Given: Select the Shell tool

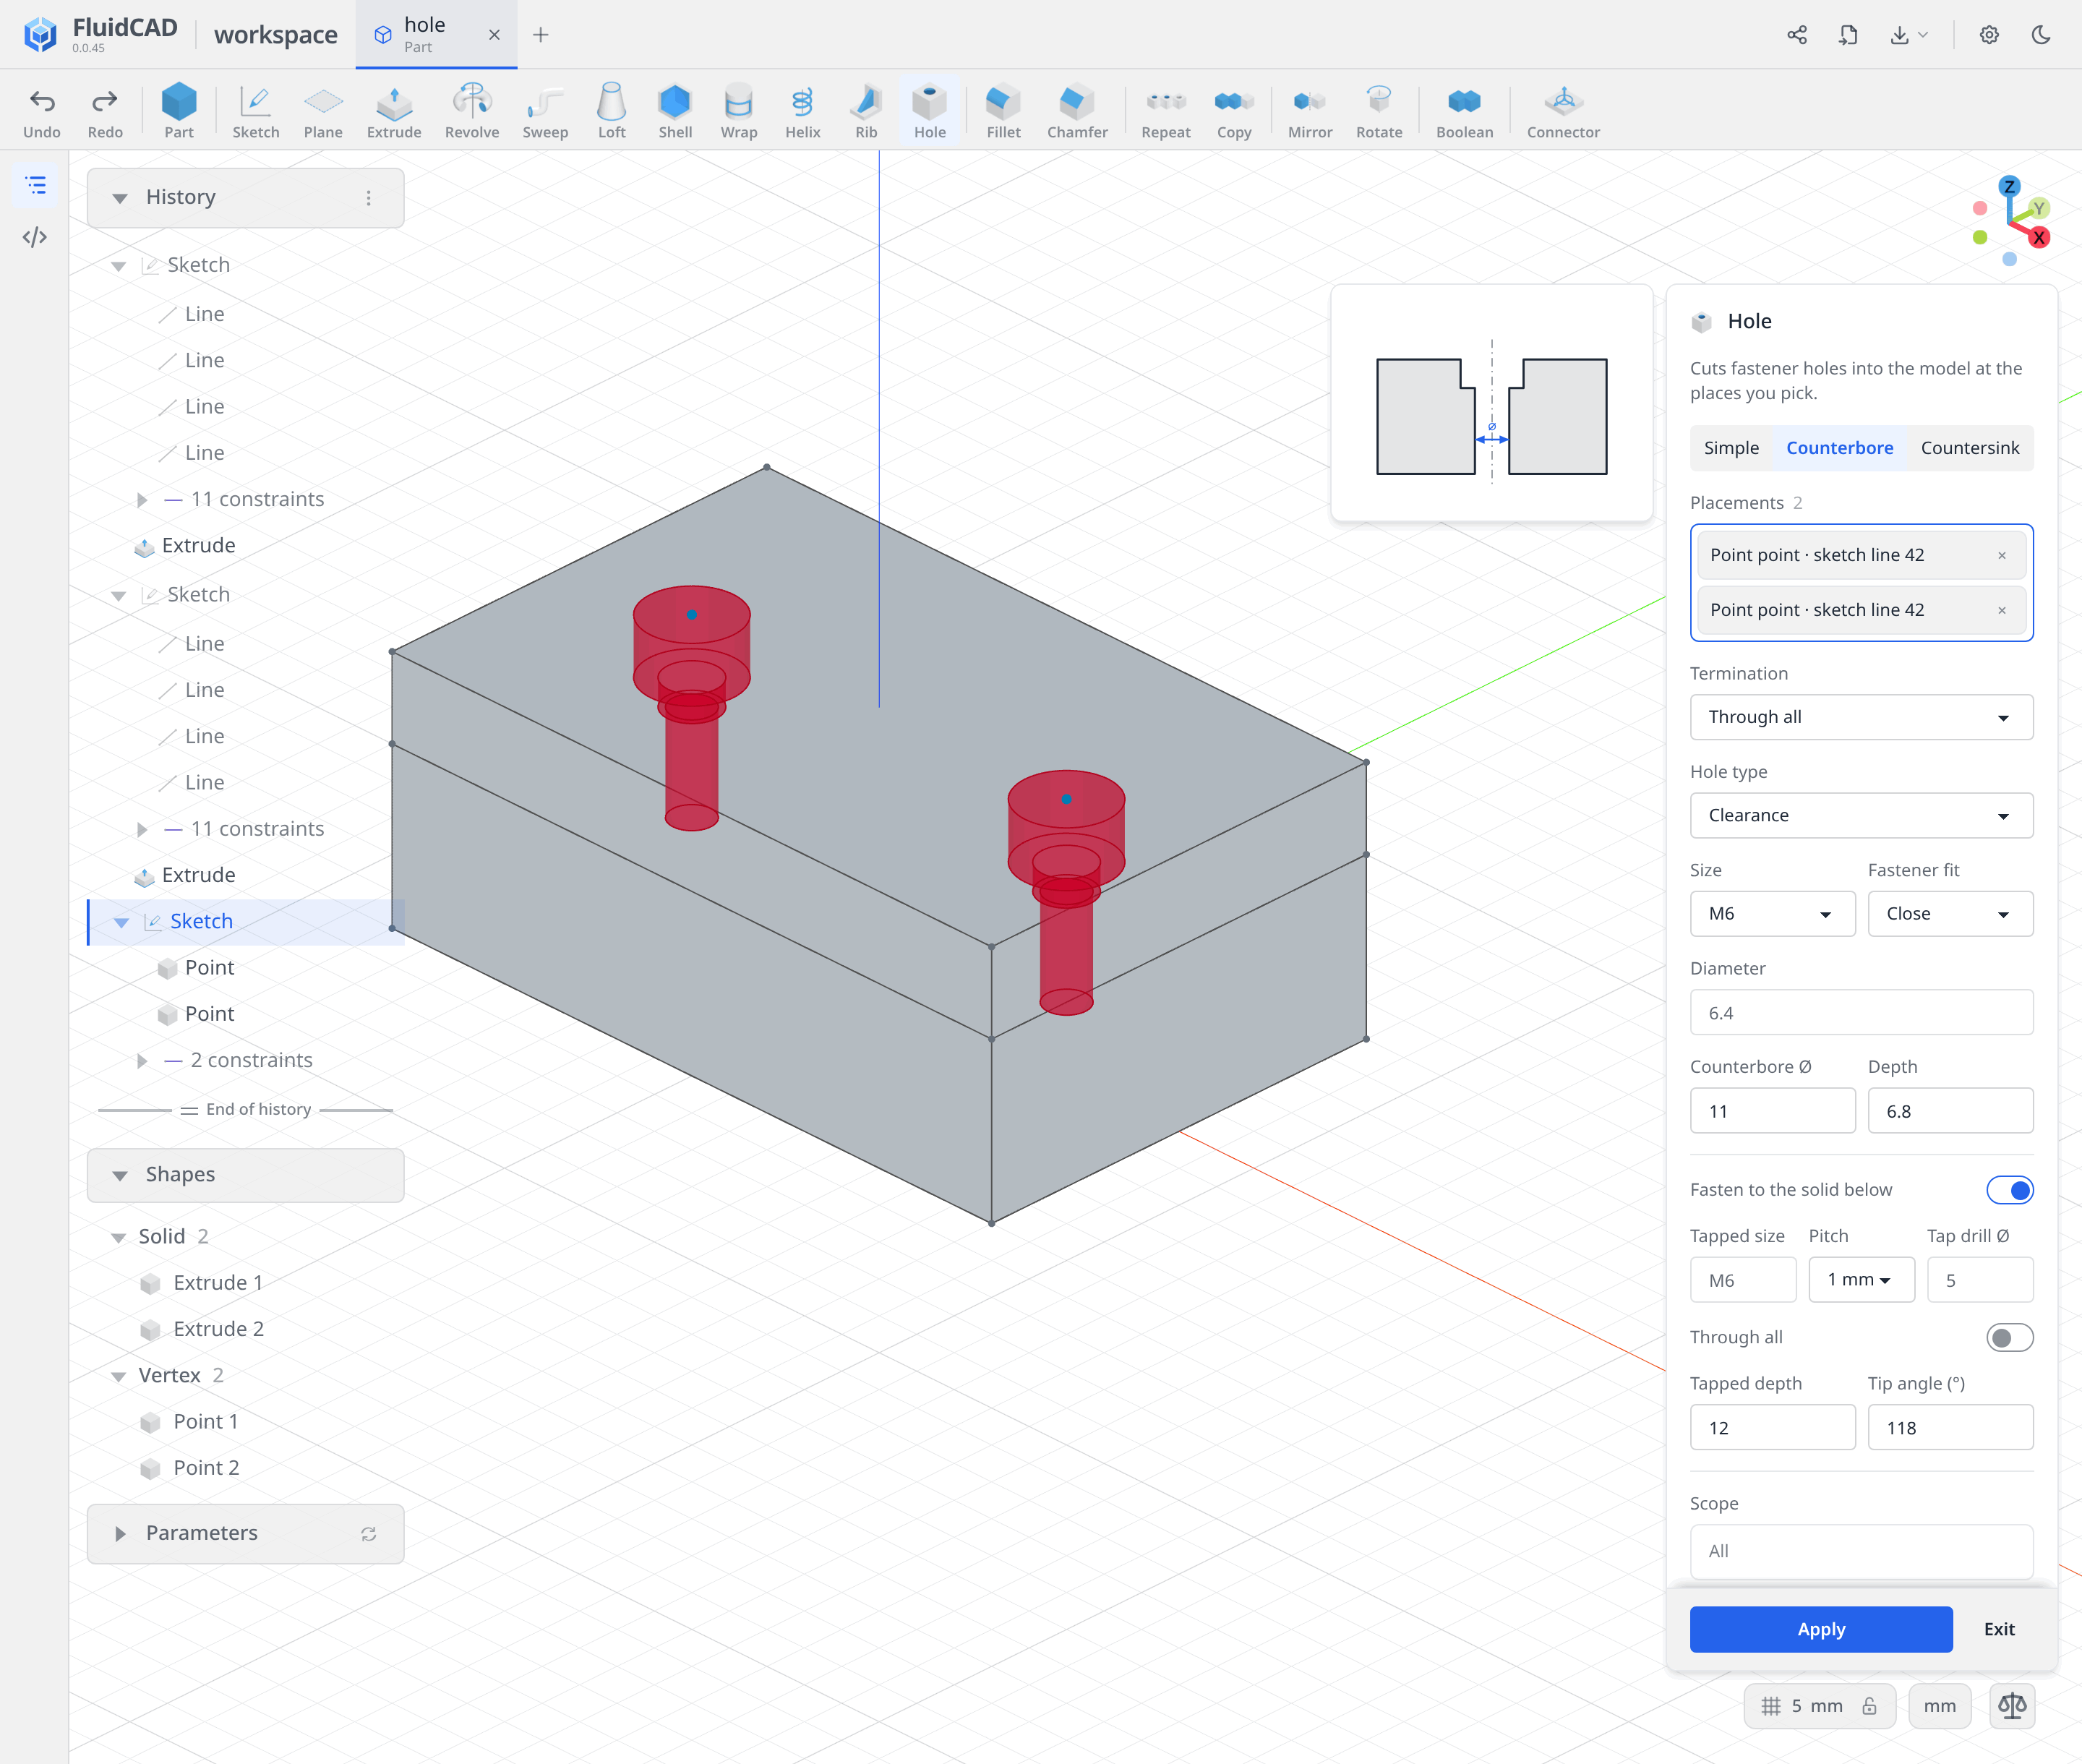Looking at the screenshot, I should click(x=675, y=110).
